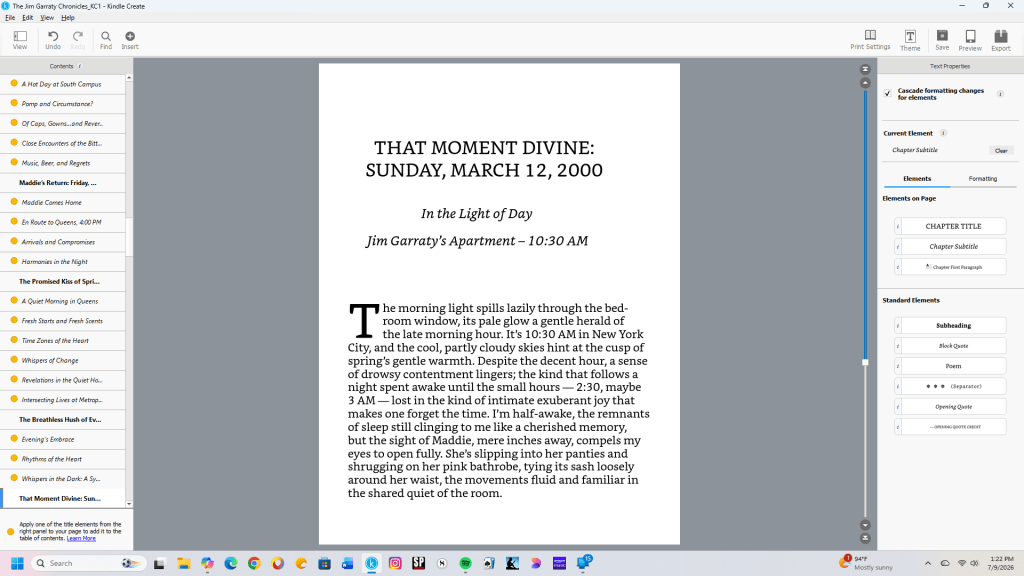Apply the Opening Quote standard element

(953, 406)
